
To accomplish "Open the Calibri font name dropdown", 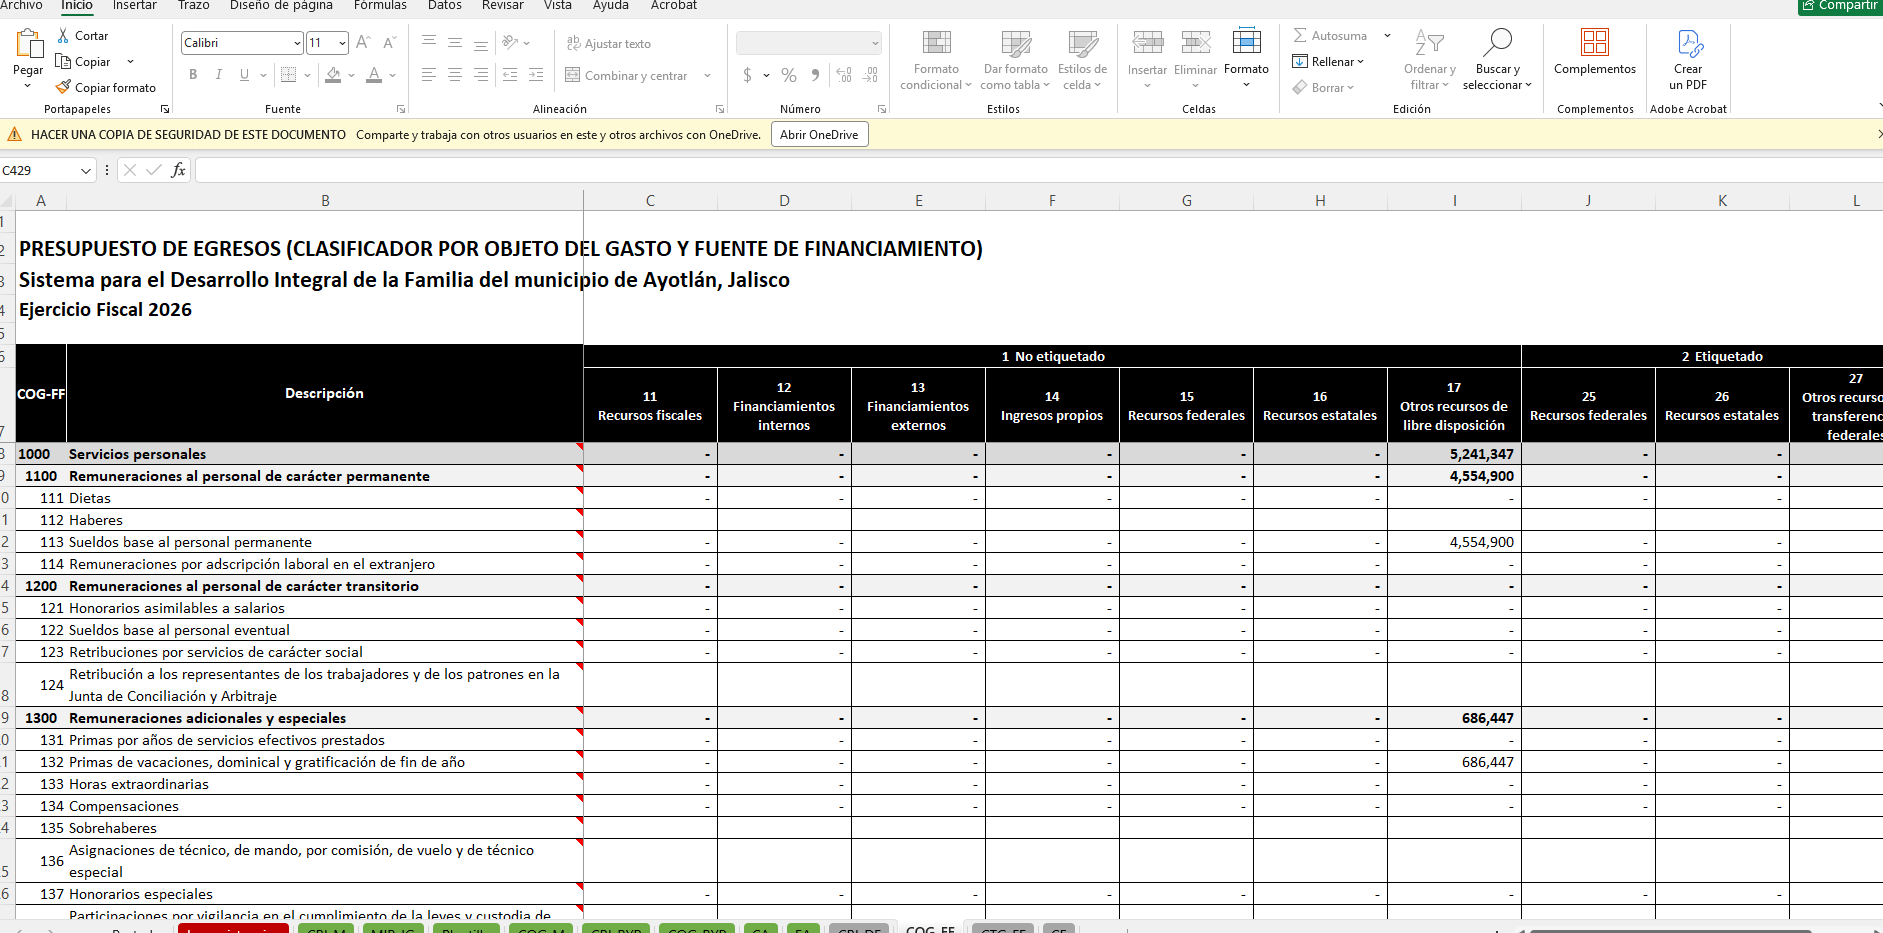I will pos(297,43).
